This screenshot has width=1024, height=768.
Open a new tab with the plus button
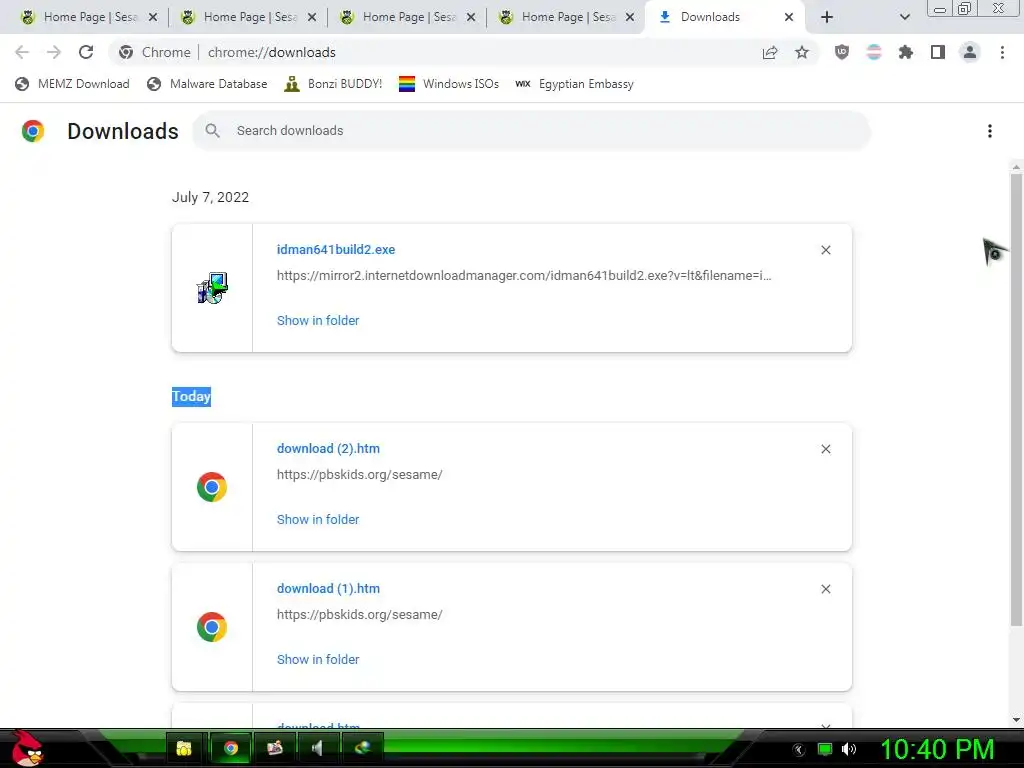pyautogui.click(x=827, y=17)
